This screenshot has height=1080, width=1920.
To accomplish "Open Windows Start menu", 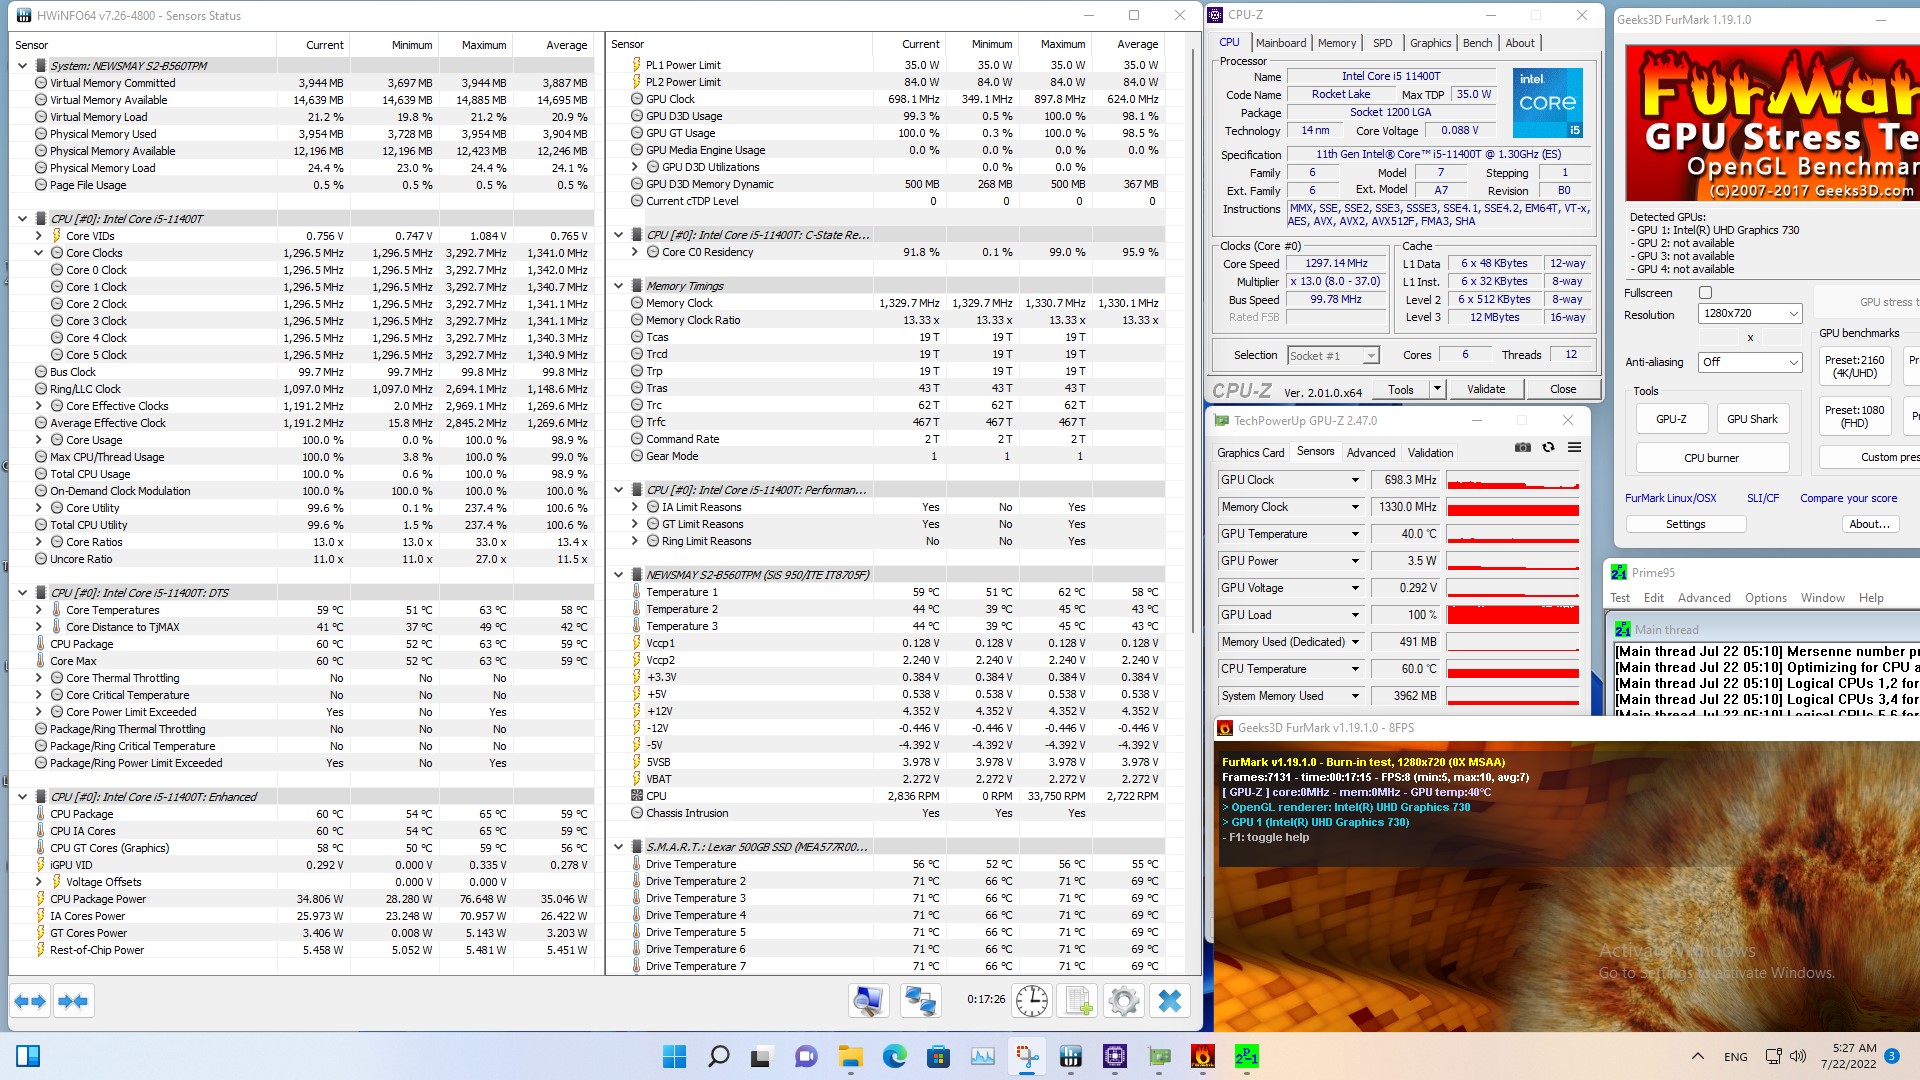I will 675,1056.
